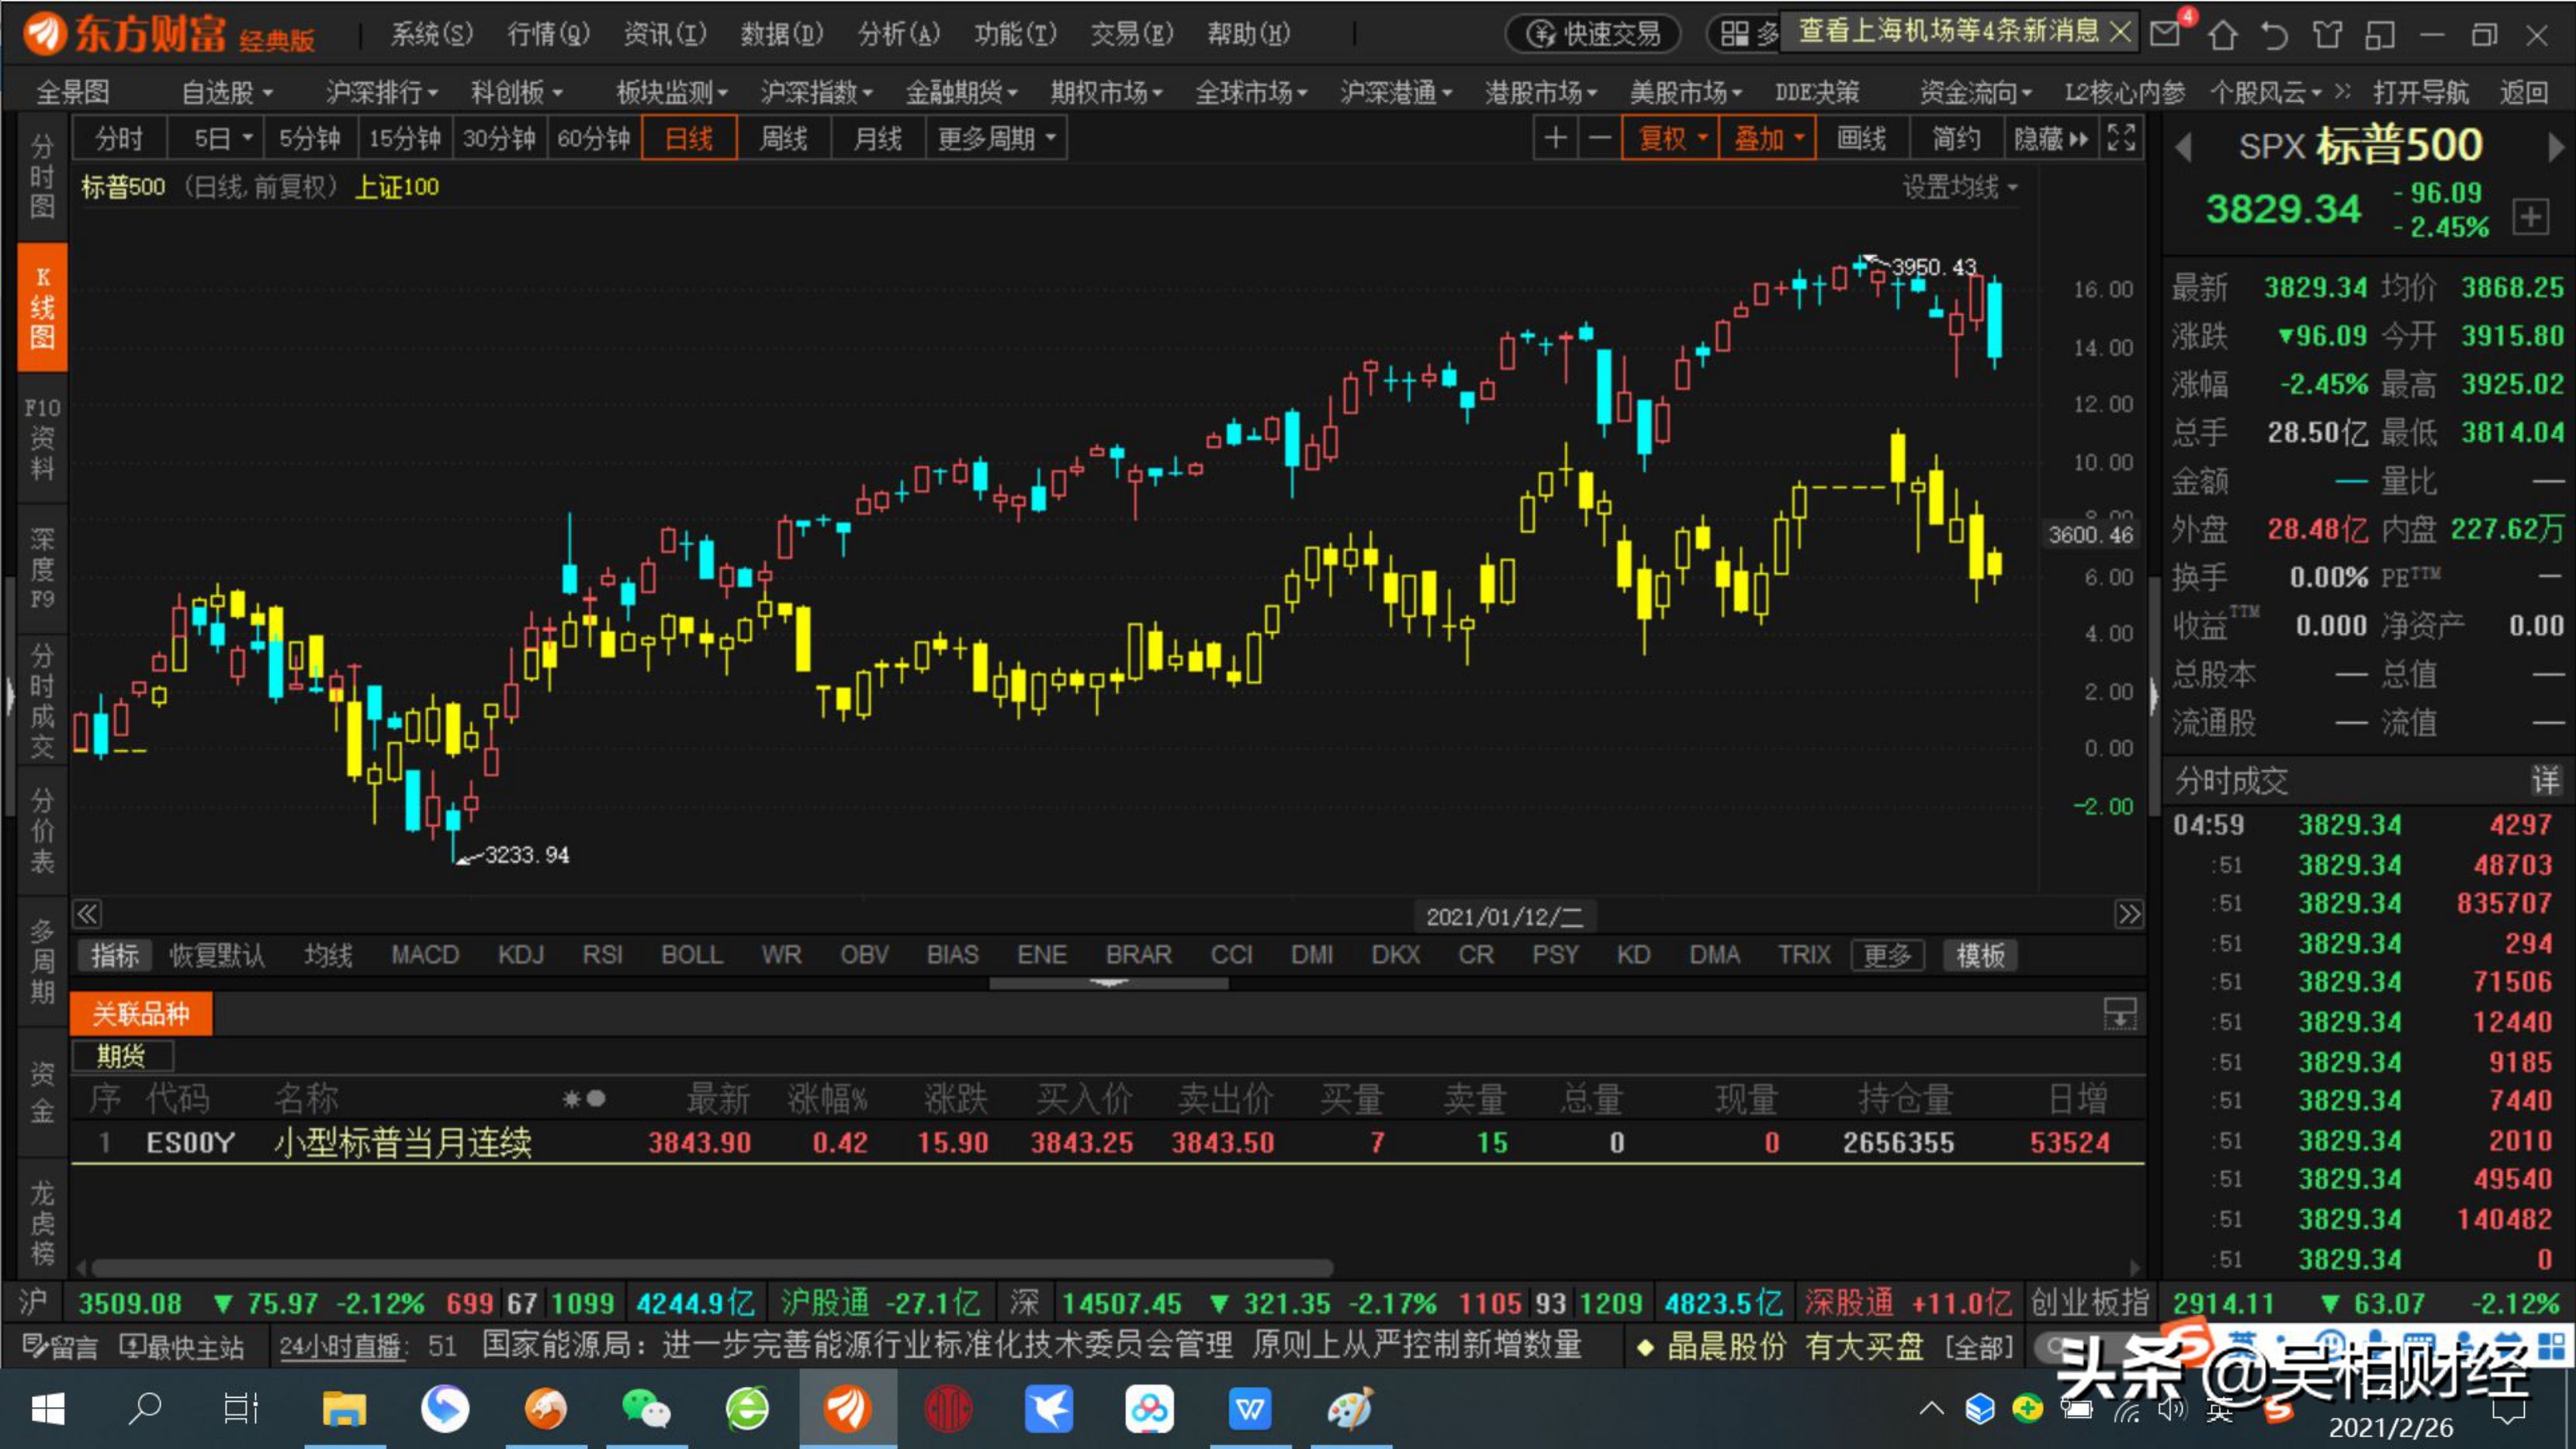Screen dimensions: 2576x1449
Task: Select the 日线 daily period
Action: [690, 138]
